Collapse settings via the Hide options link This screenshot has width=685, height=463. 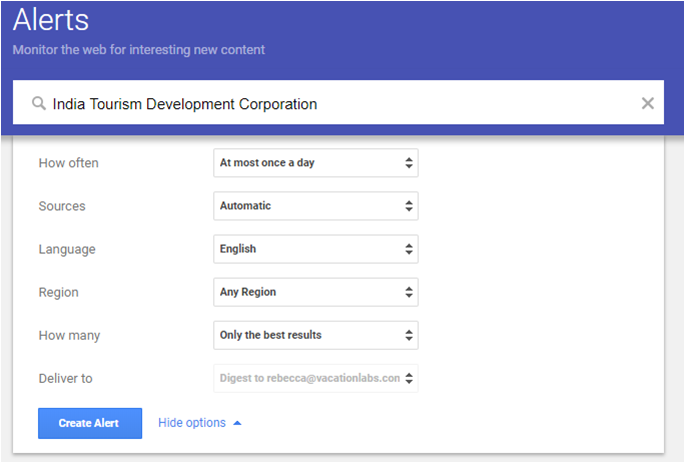192,423
